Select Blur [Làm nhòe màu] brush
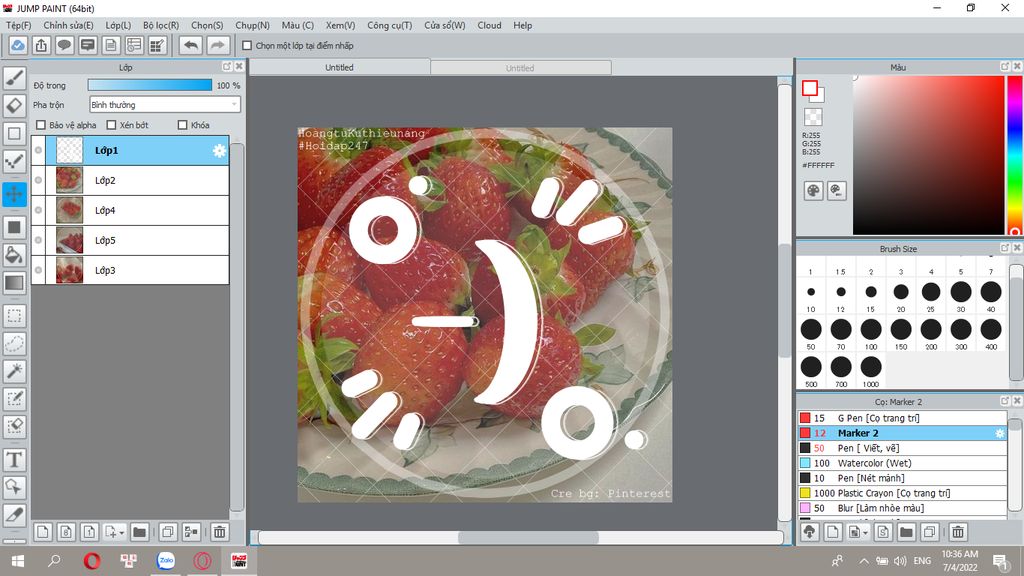Image resolution: width=1024 pixels, height=576 pixels. pyautogui.click(x=902, y=508)
